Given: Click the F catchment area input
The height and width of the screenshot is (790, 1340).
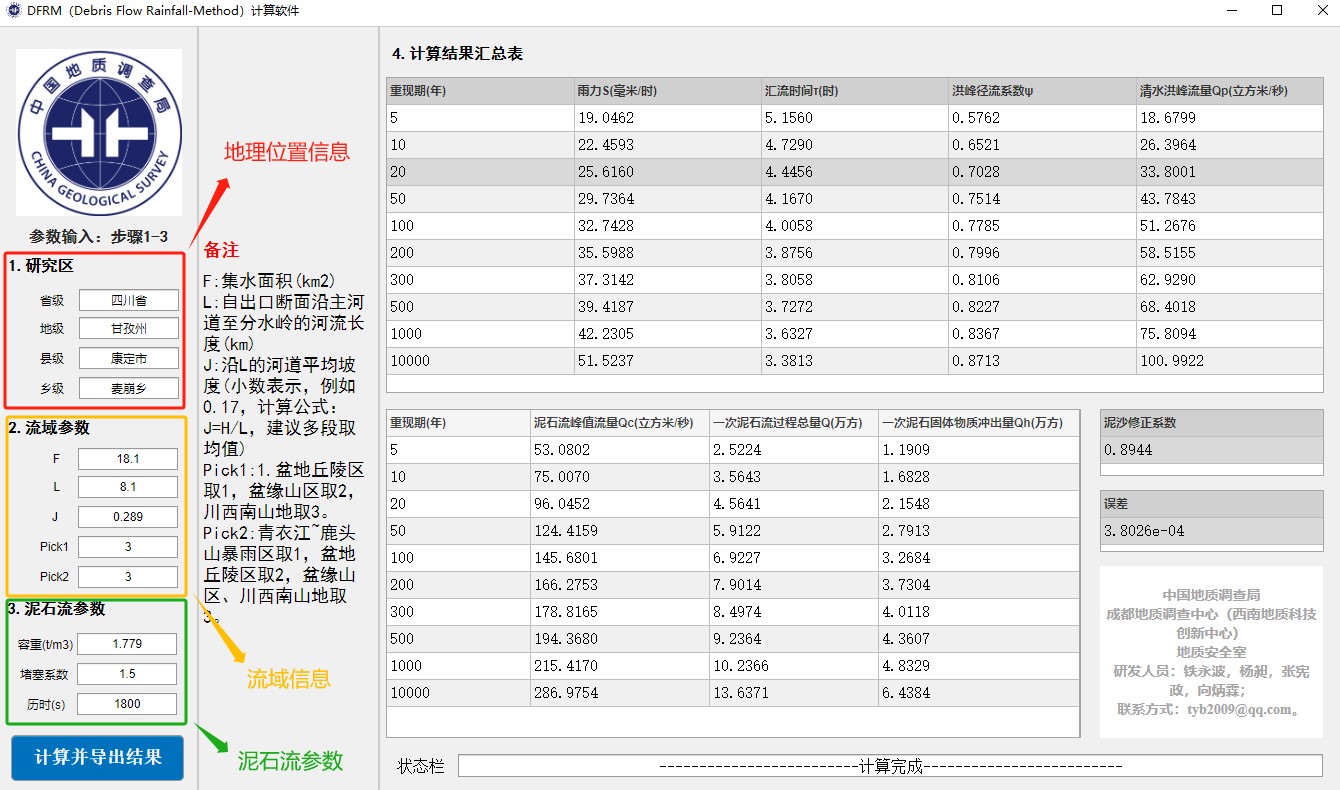Looking at the screenshot, I should click(x=127, y=459).
